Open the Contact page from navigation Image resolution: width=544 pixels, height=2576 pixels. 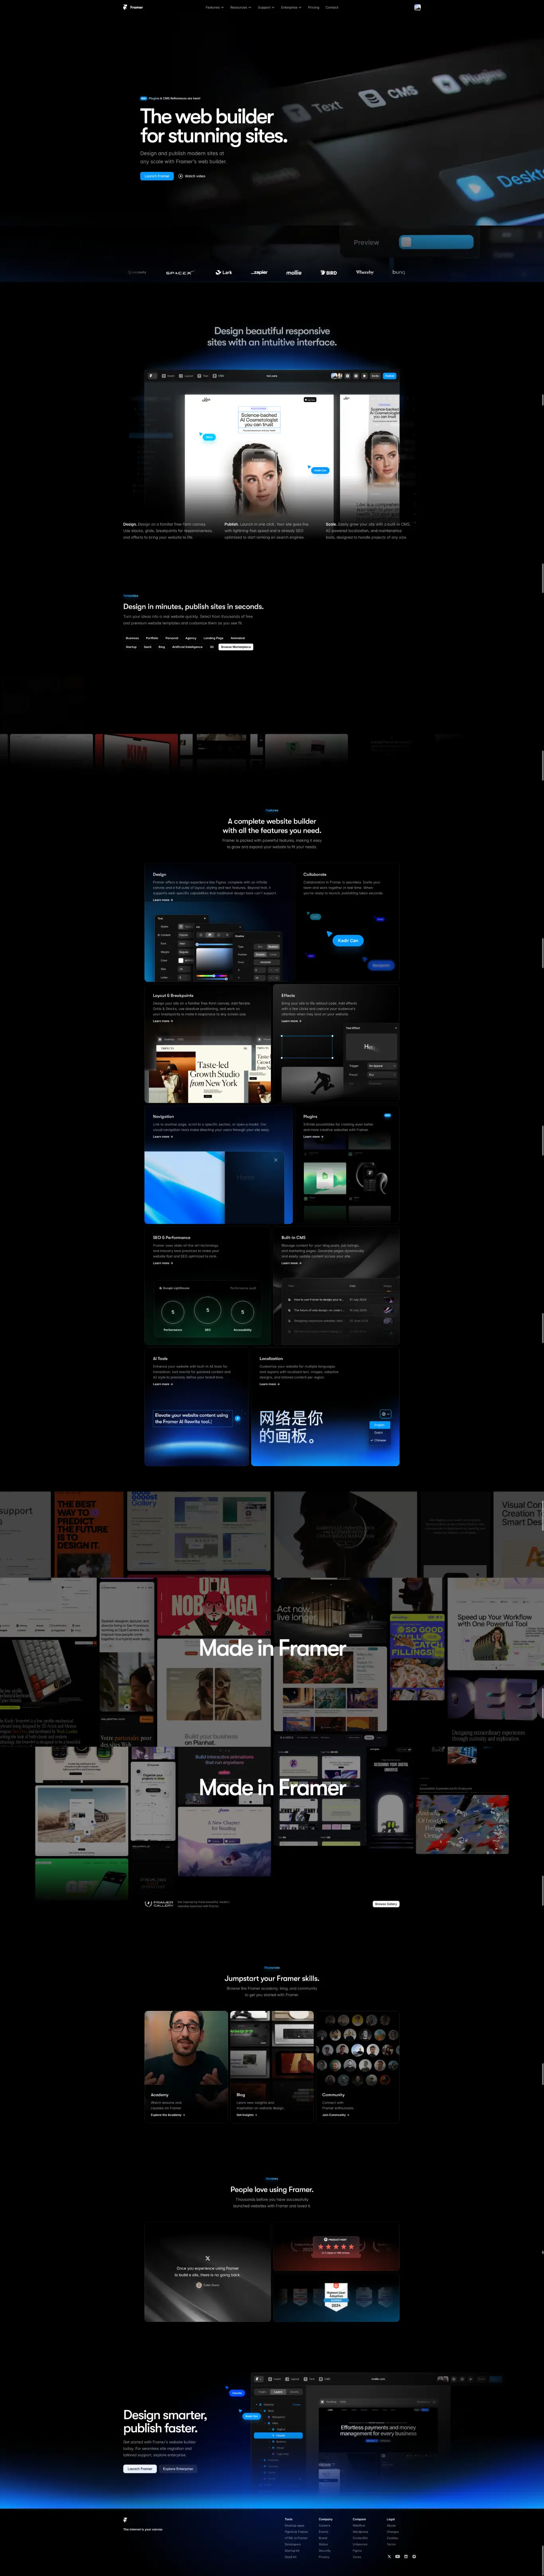[332, 7]
